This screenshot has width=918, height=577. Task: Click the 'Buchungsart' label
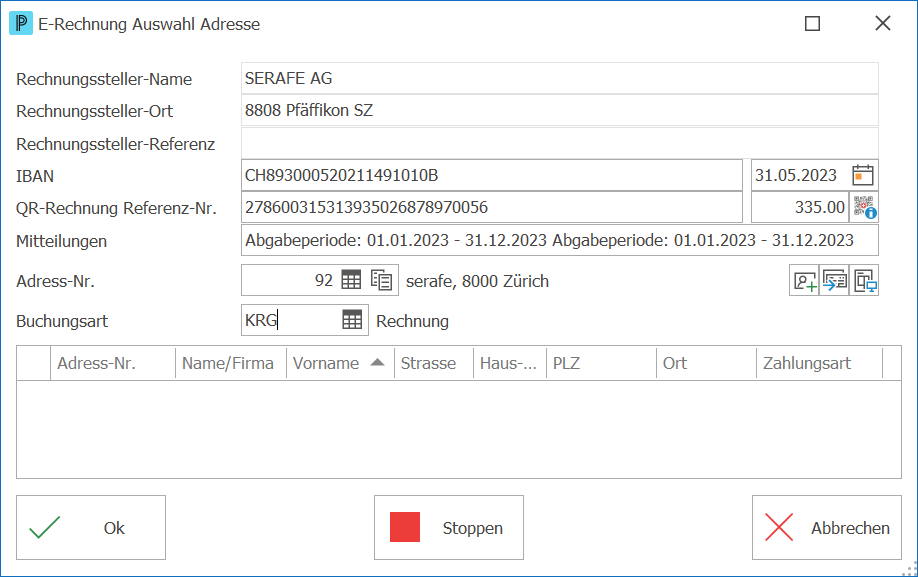coord(62,321)
